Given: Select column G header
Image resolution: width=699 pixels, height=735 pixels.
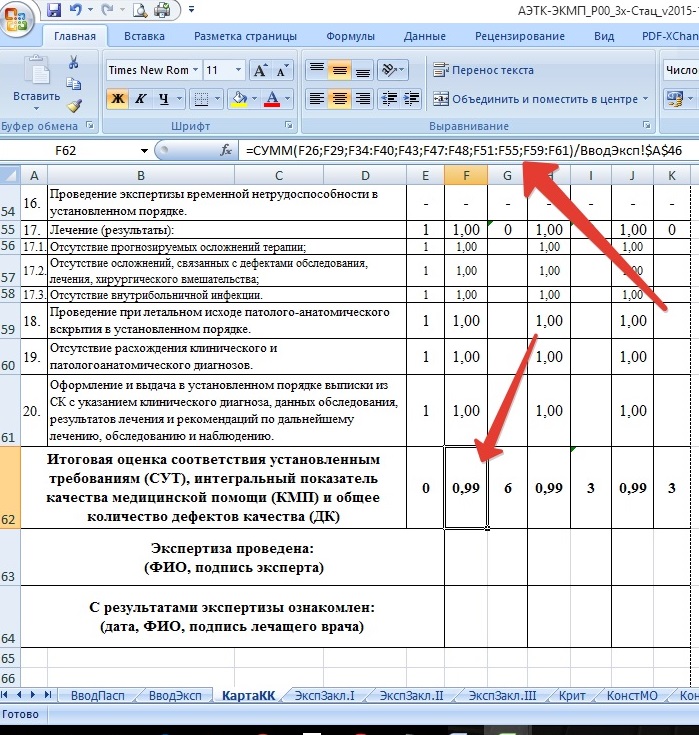Looking at the screenshot, I should [x=507, y=176].
